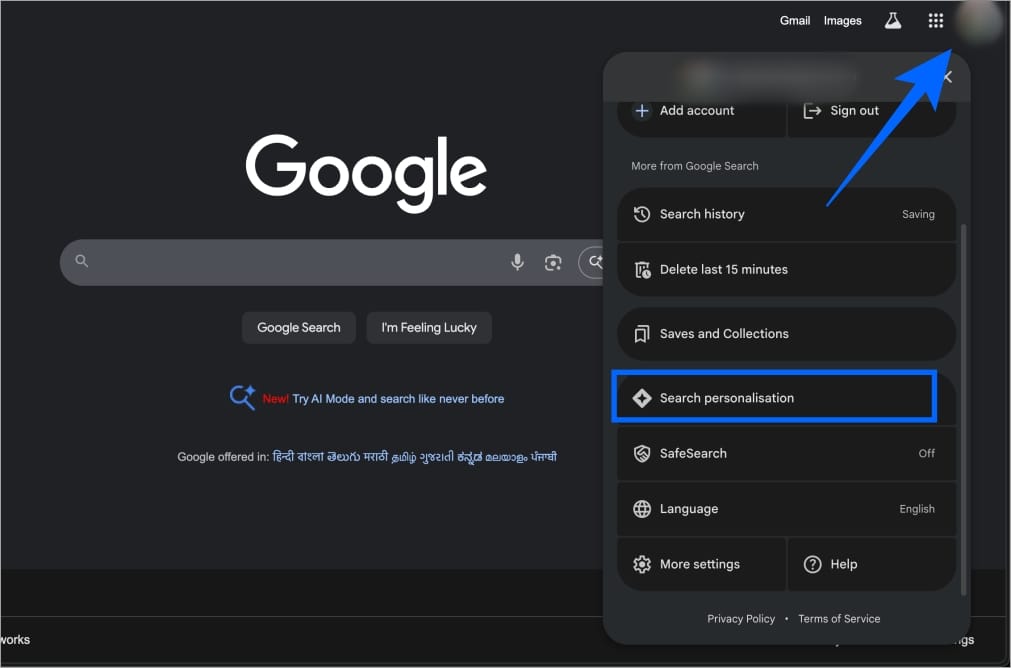Click the More settings gear icon
The width and height of the screenshot is (1011, 668).
tap(642, 564)
